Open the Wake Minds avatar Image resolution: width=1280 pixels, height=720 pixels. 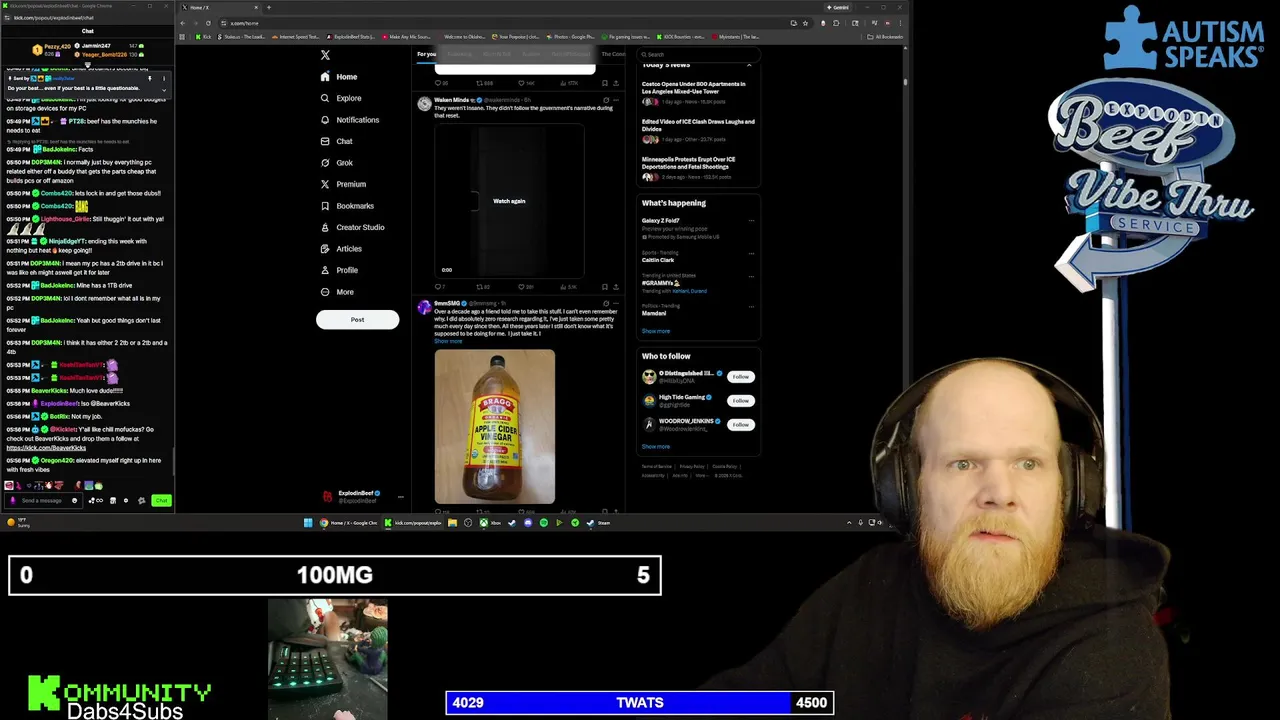pos(424,103)
